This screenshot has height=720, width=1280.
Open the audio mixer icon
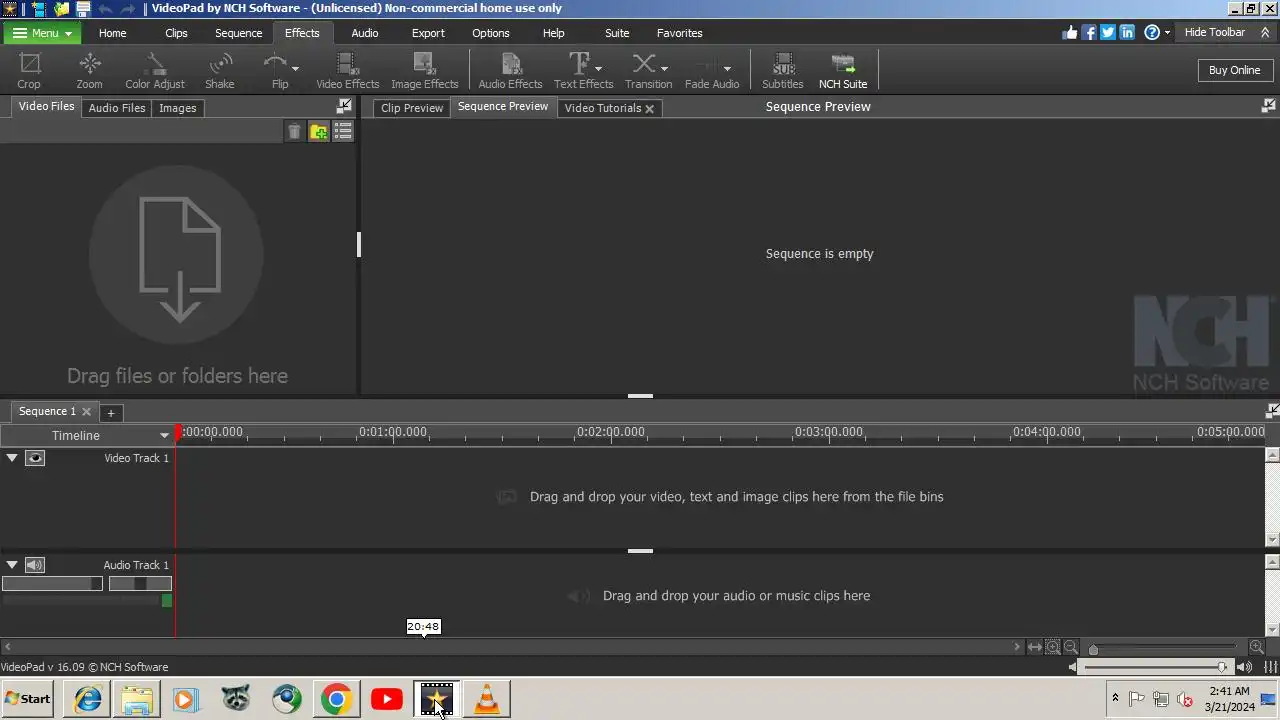coord(1270,667)
